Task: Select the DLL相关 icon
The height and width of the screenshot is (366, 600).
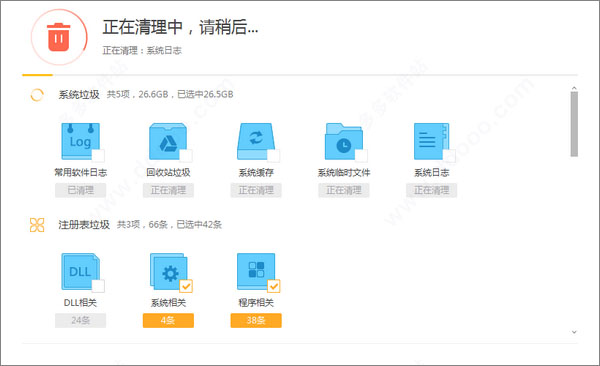Action: tap(81, 271)
